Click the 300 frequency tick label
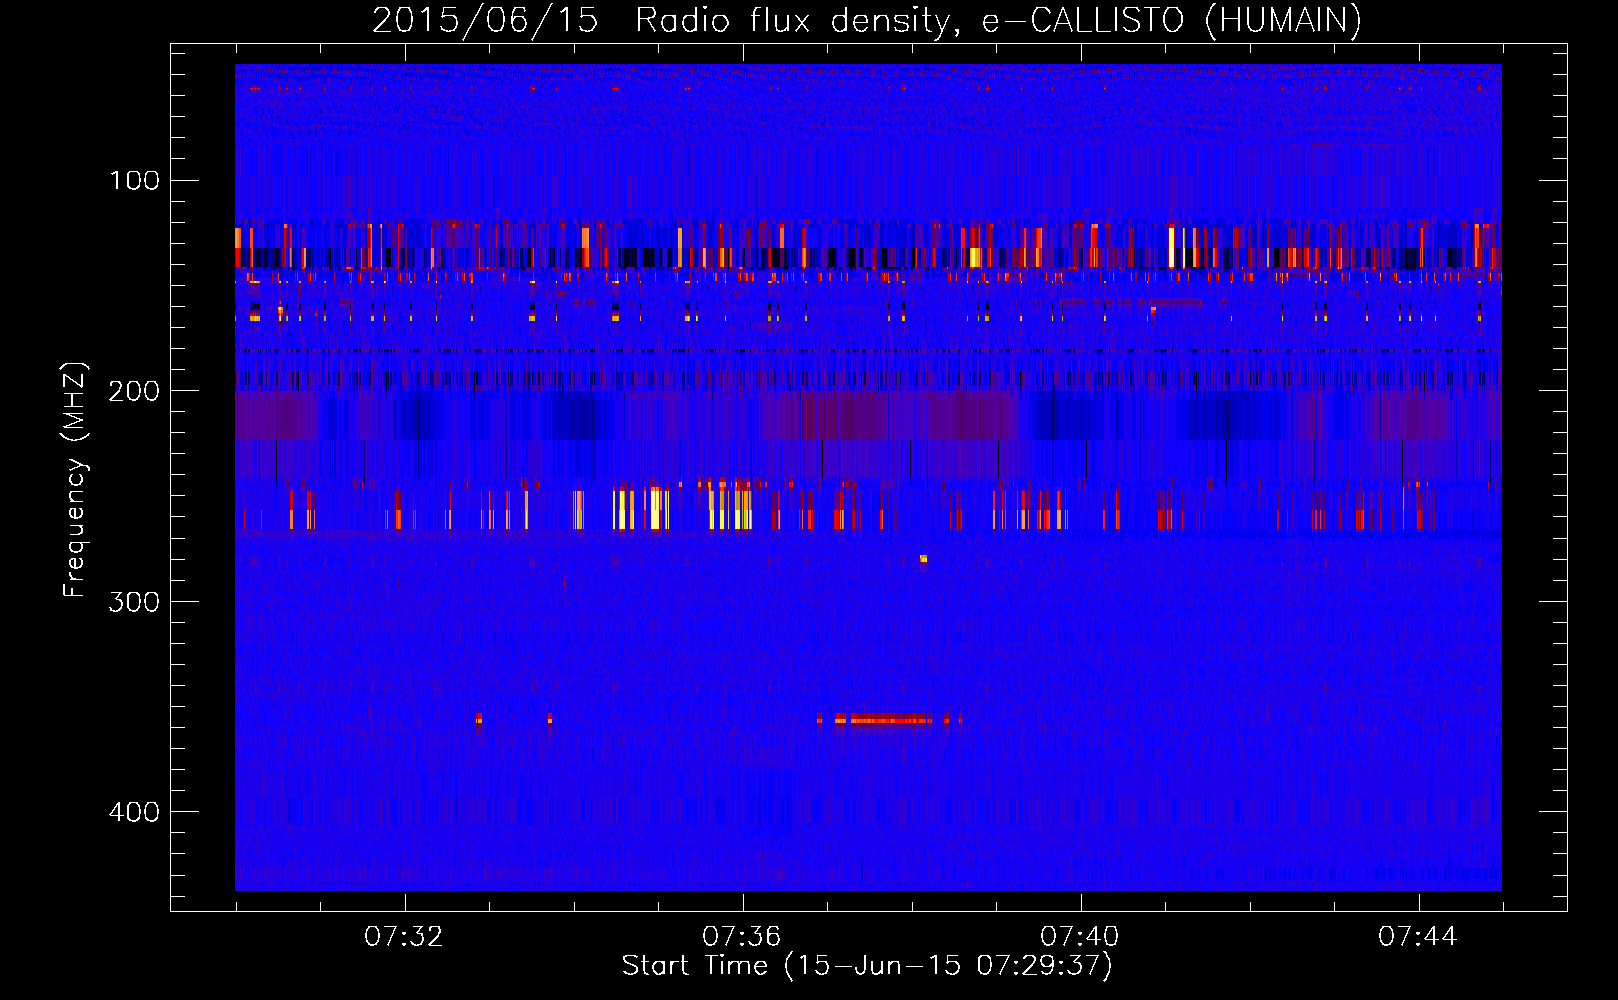Screen dimensions: 1618x1000 click(134, 601)
